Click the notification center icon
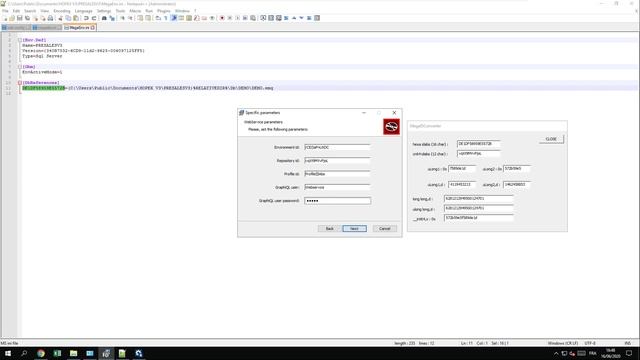 (629, 353)
